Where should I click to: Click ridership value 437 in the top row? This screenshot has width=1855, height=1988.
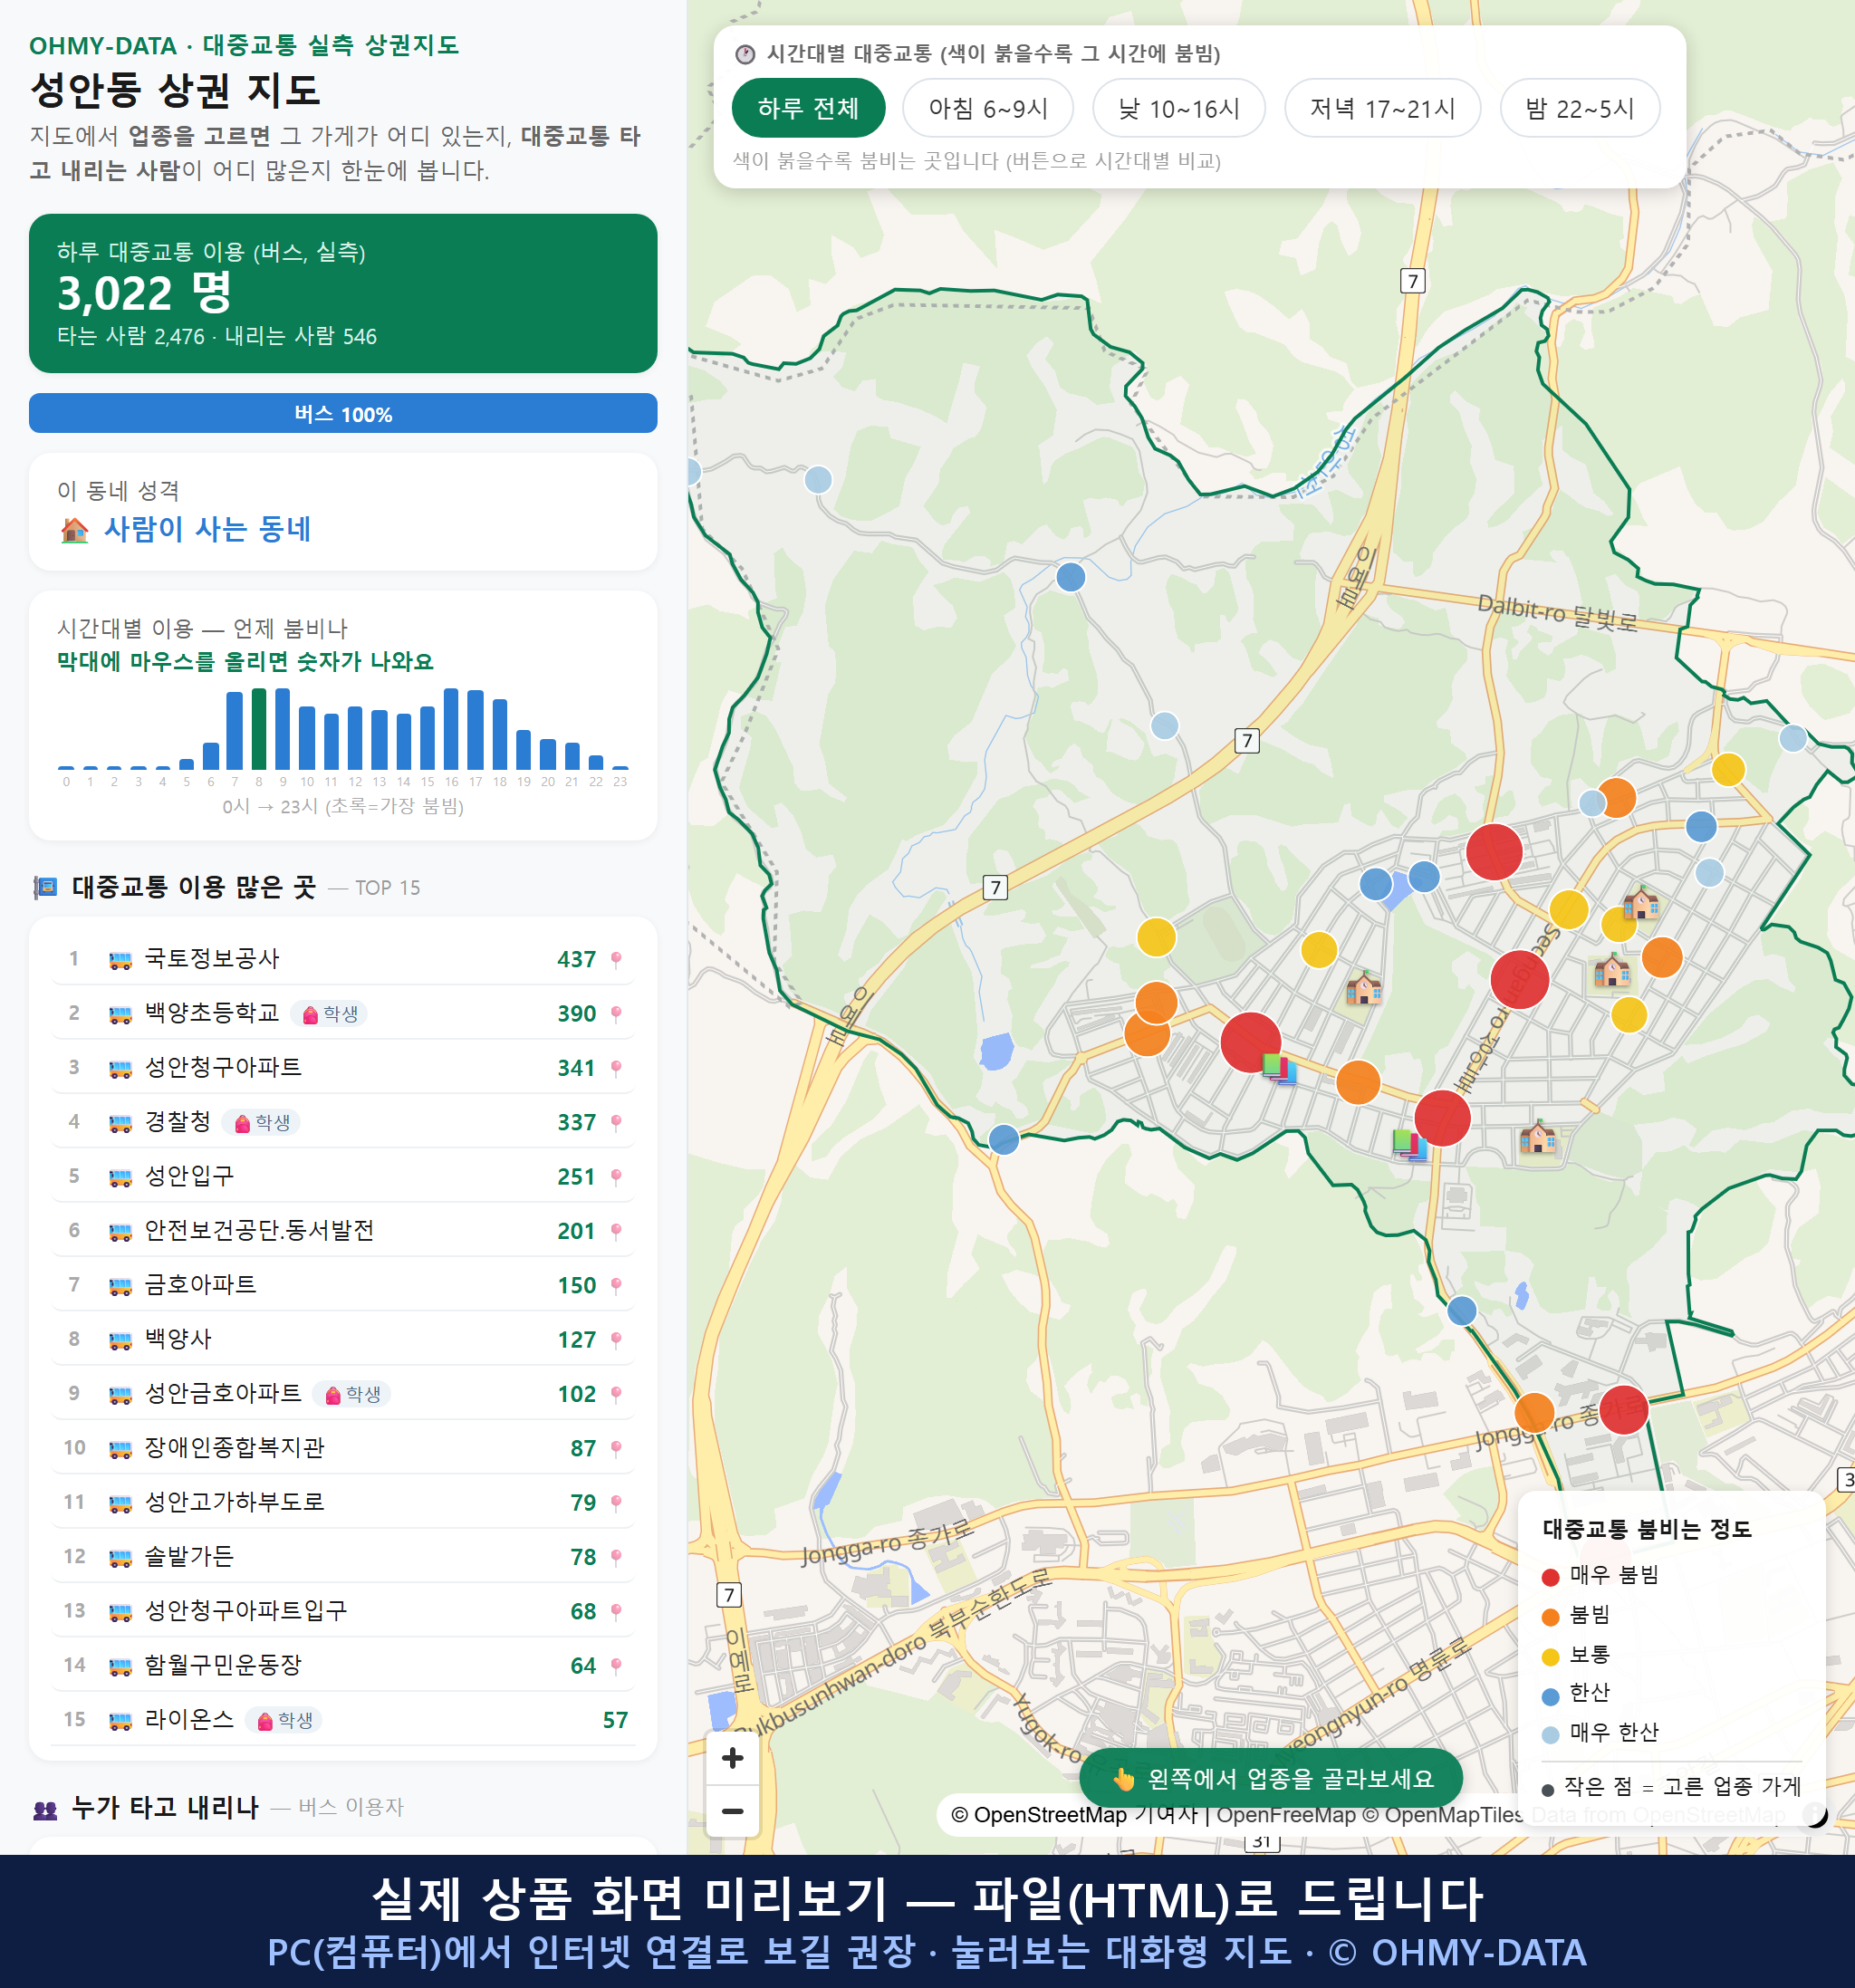(x=577, y=960)
